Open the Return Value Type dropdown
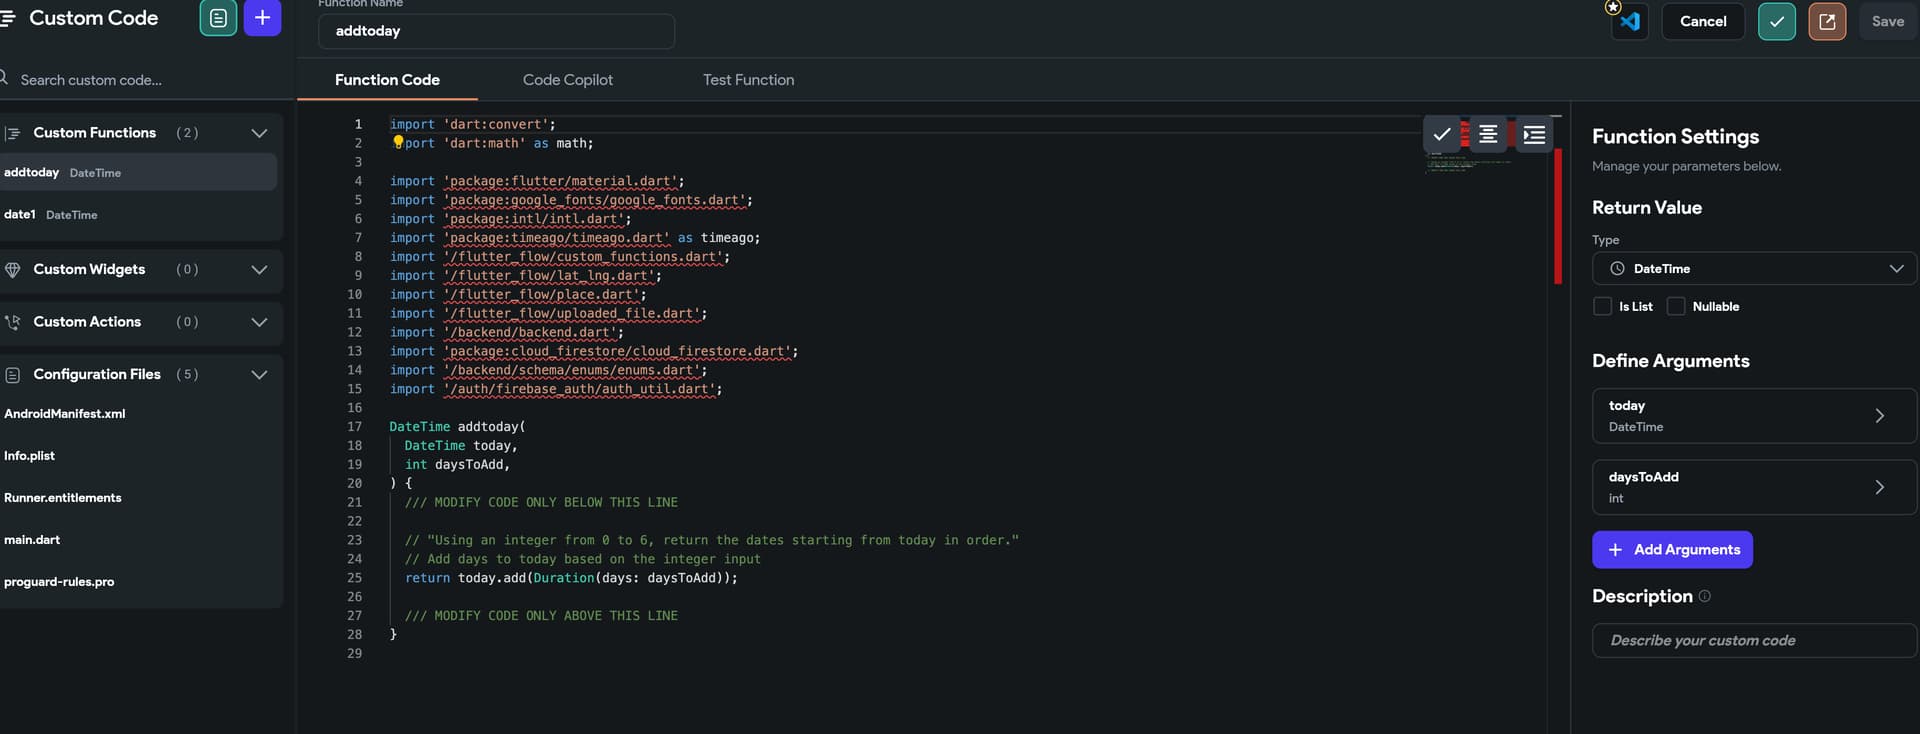This screenshot has height=734, width=1920. (1754, 269)
